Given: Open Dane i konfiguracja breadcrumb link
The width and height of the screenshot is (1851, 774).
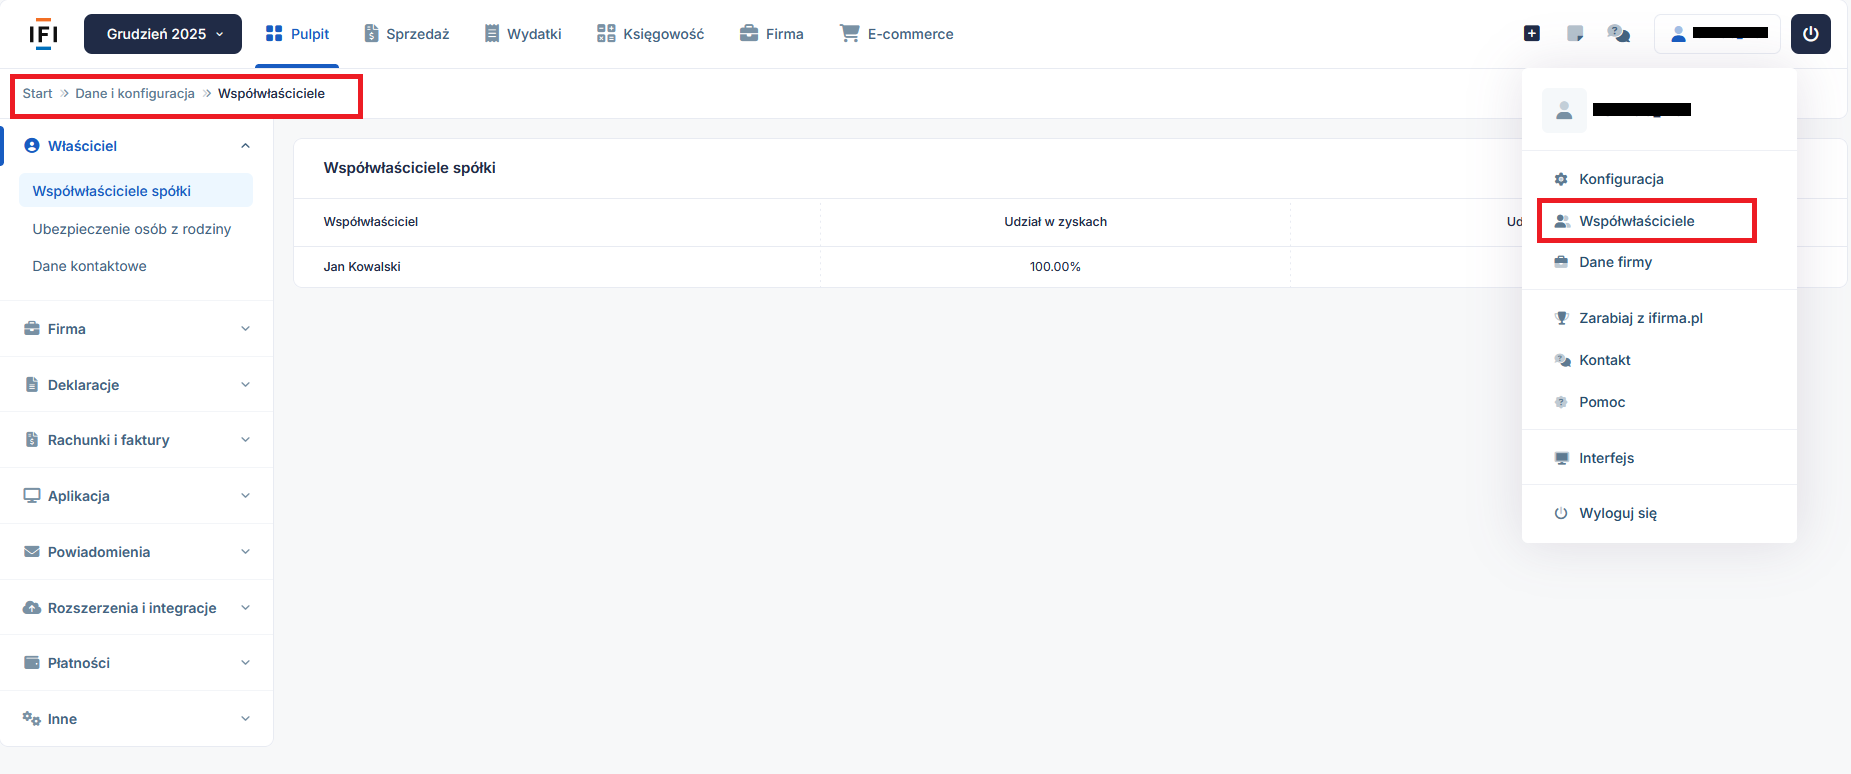Looking at the screenshot, I should coord(135,93).
